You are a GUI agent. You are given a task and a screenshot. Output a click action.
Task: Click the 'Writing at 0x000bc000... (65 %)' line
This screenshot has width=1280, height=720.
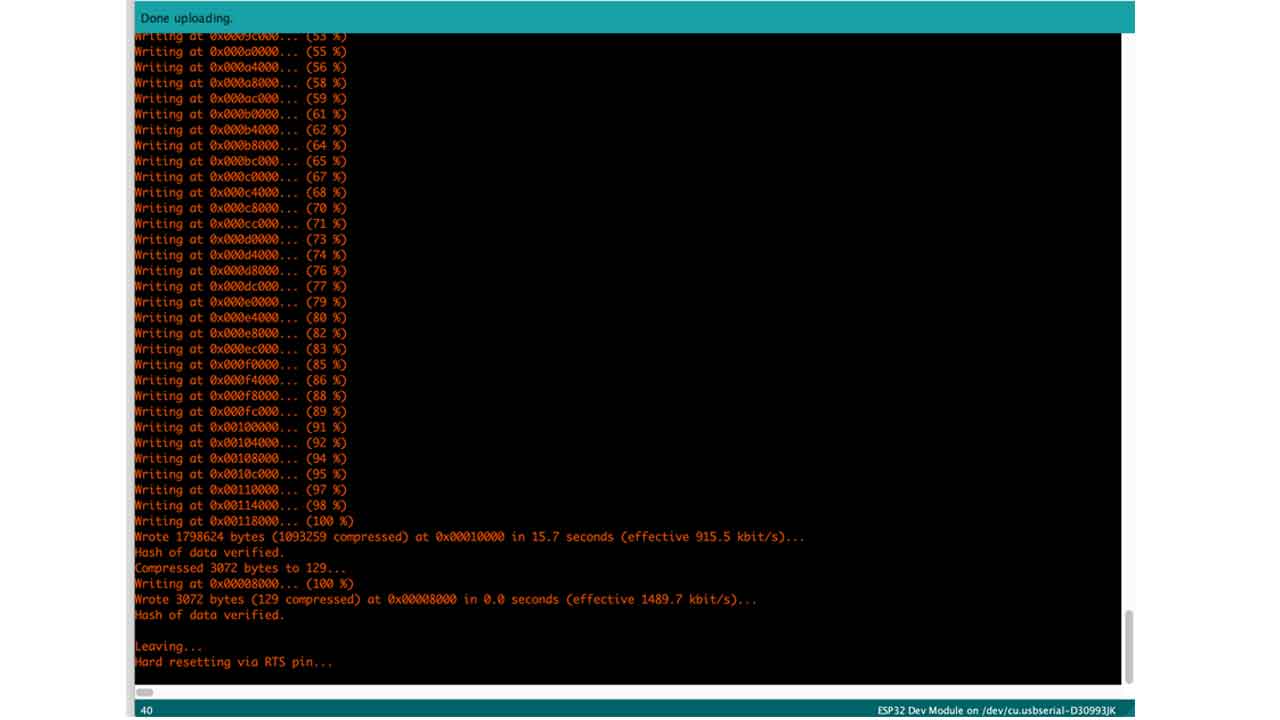(x=241, y=161)
